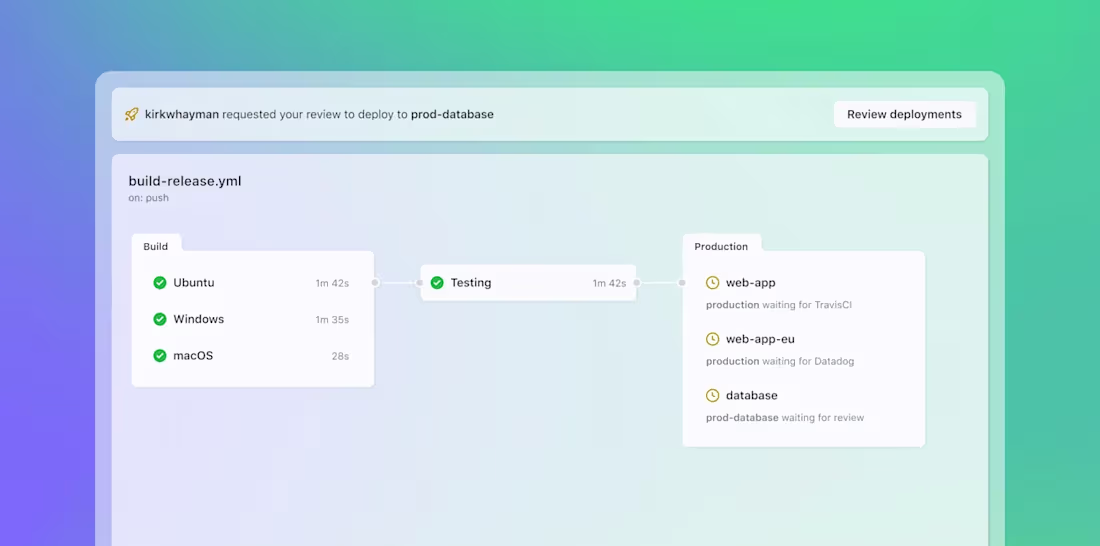Click the Build stage tab label

tap(156, 246)
